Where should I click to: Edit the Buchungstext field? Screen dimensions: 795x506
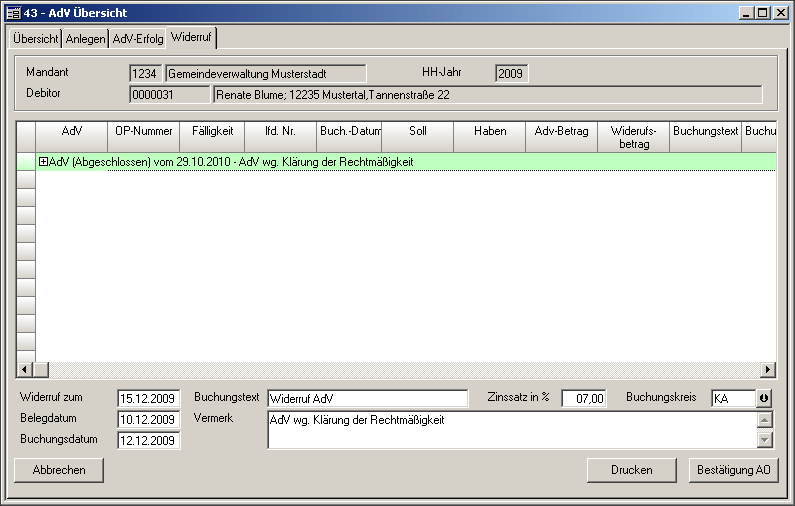pos(367,399)
